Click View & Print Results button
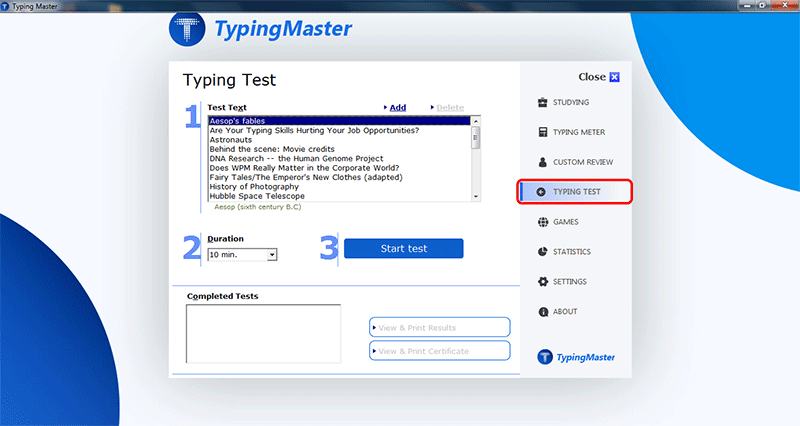The image size is (800, 426). click(439, 328)
